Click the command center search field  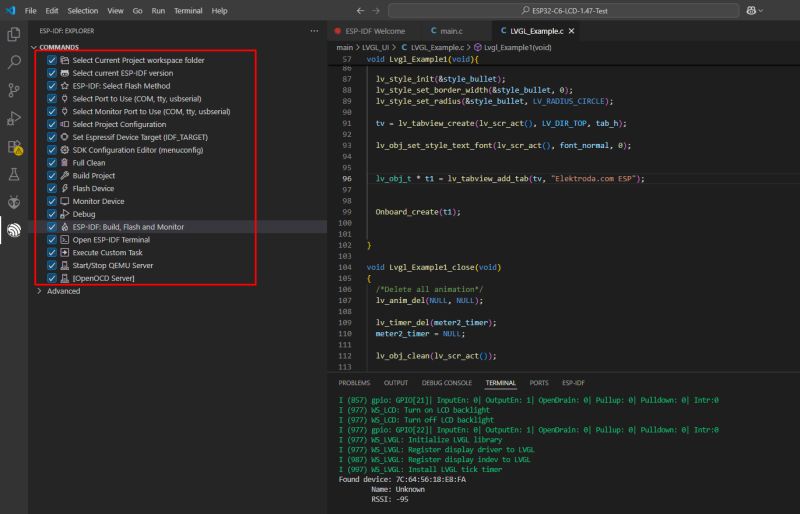point(564,11)
